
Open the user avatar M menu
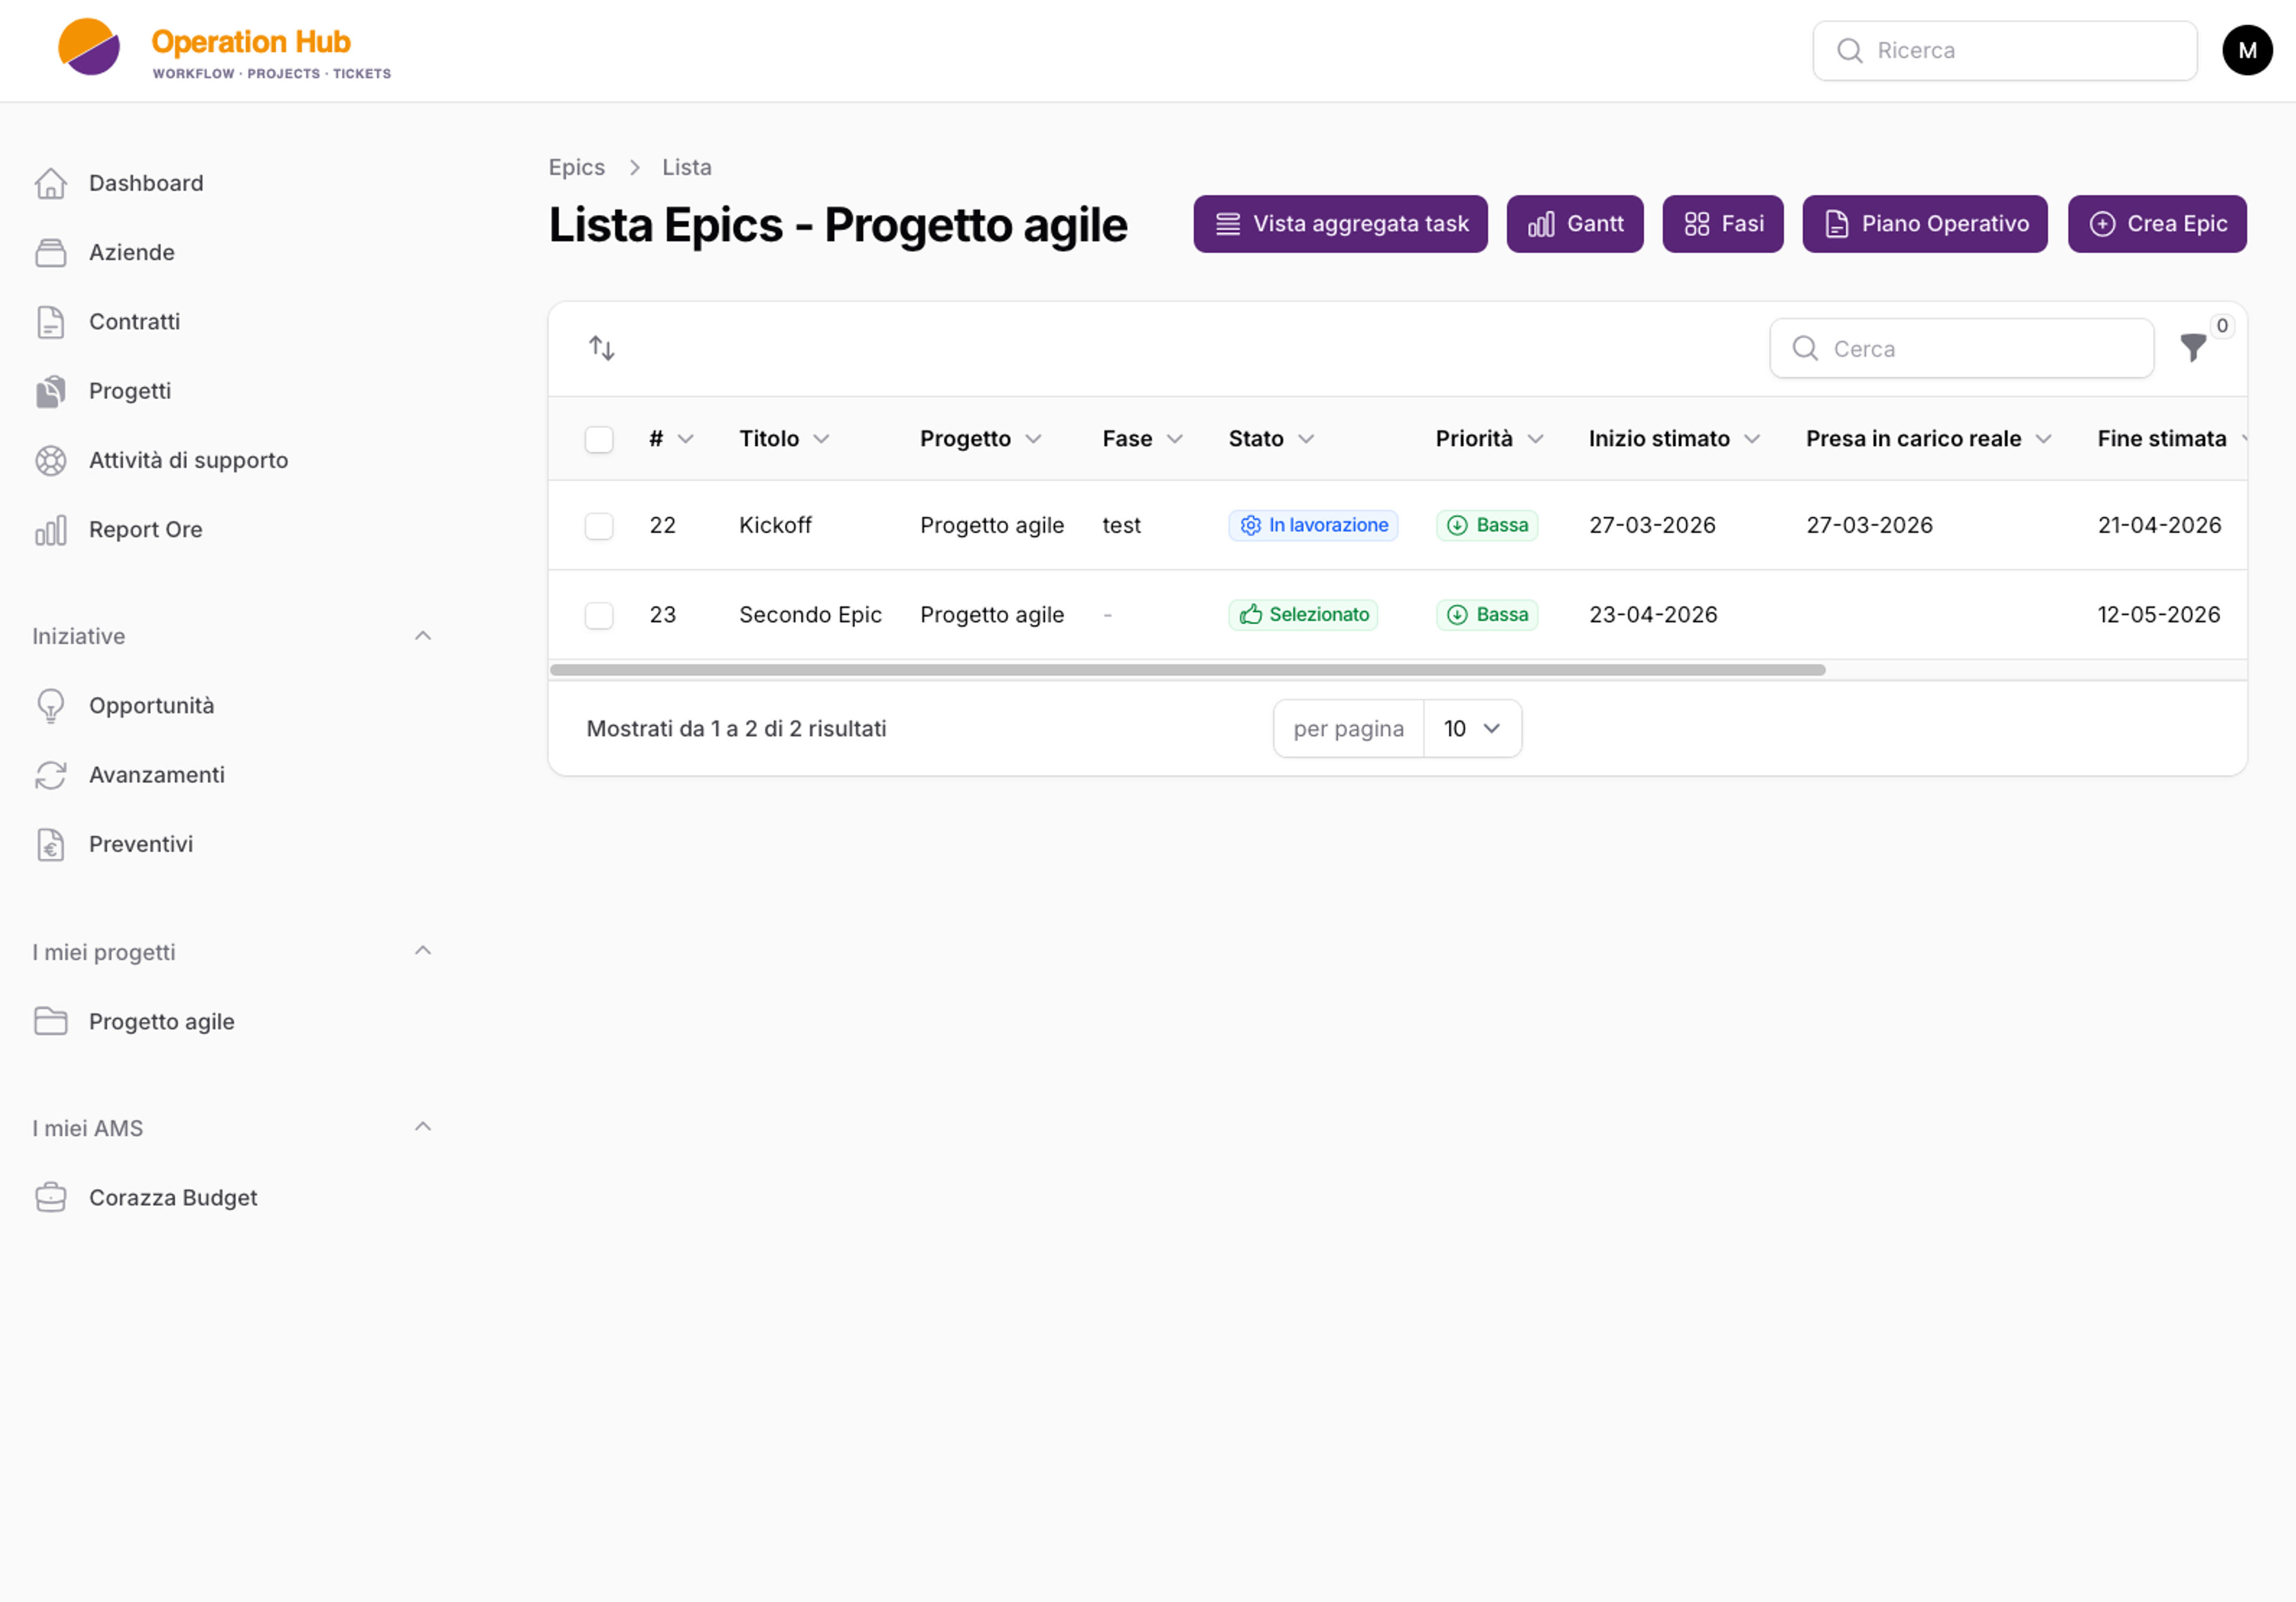pyautogui.click(x=2247, y=50)
